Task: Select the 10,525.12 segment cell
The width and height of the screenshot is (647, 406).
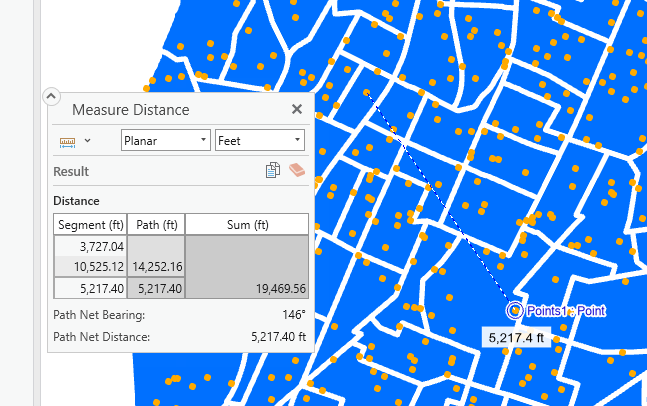Action: [90, 267]
